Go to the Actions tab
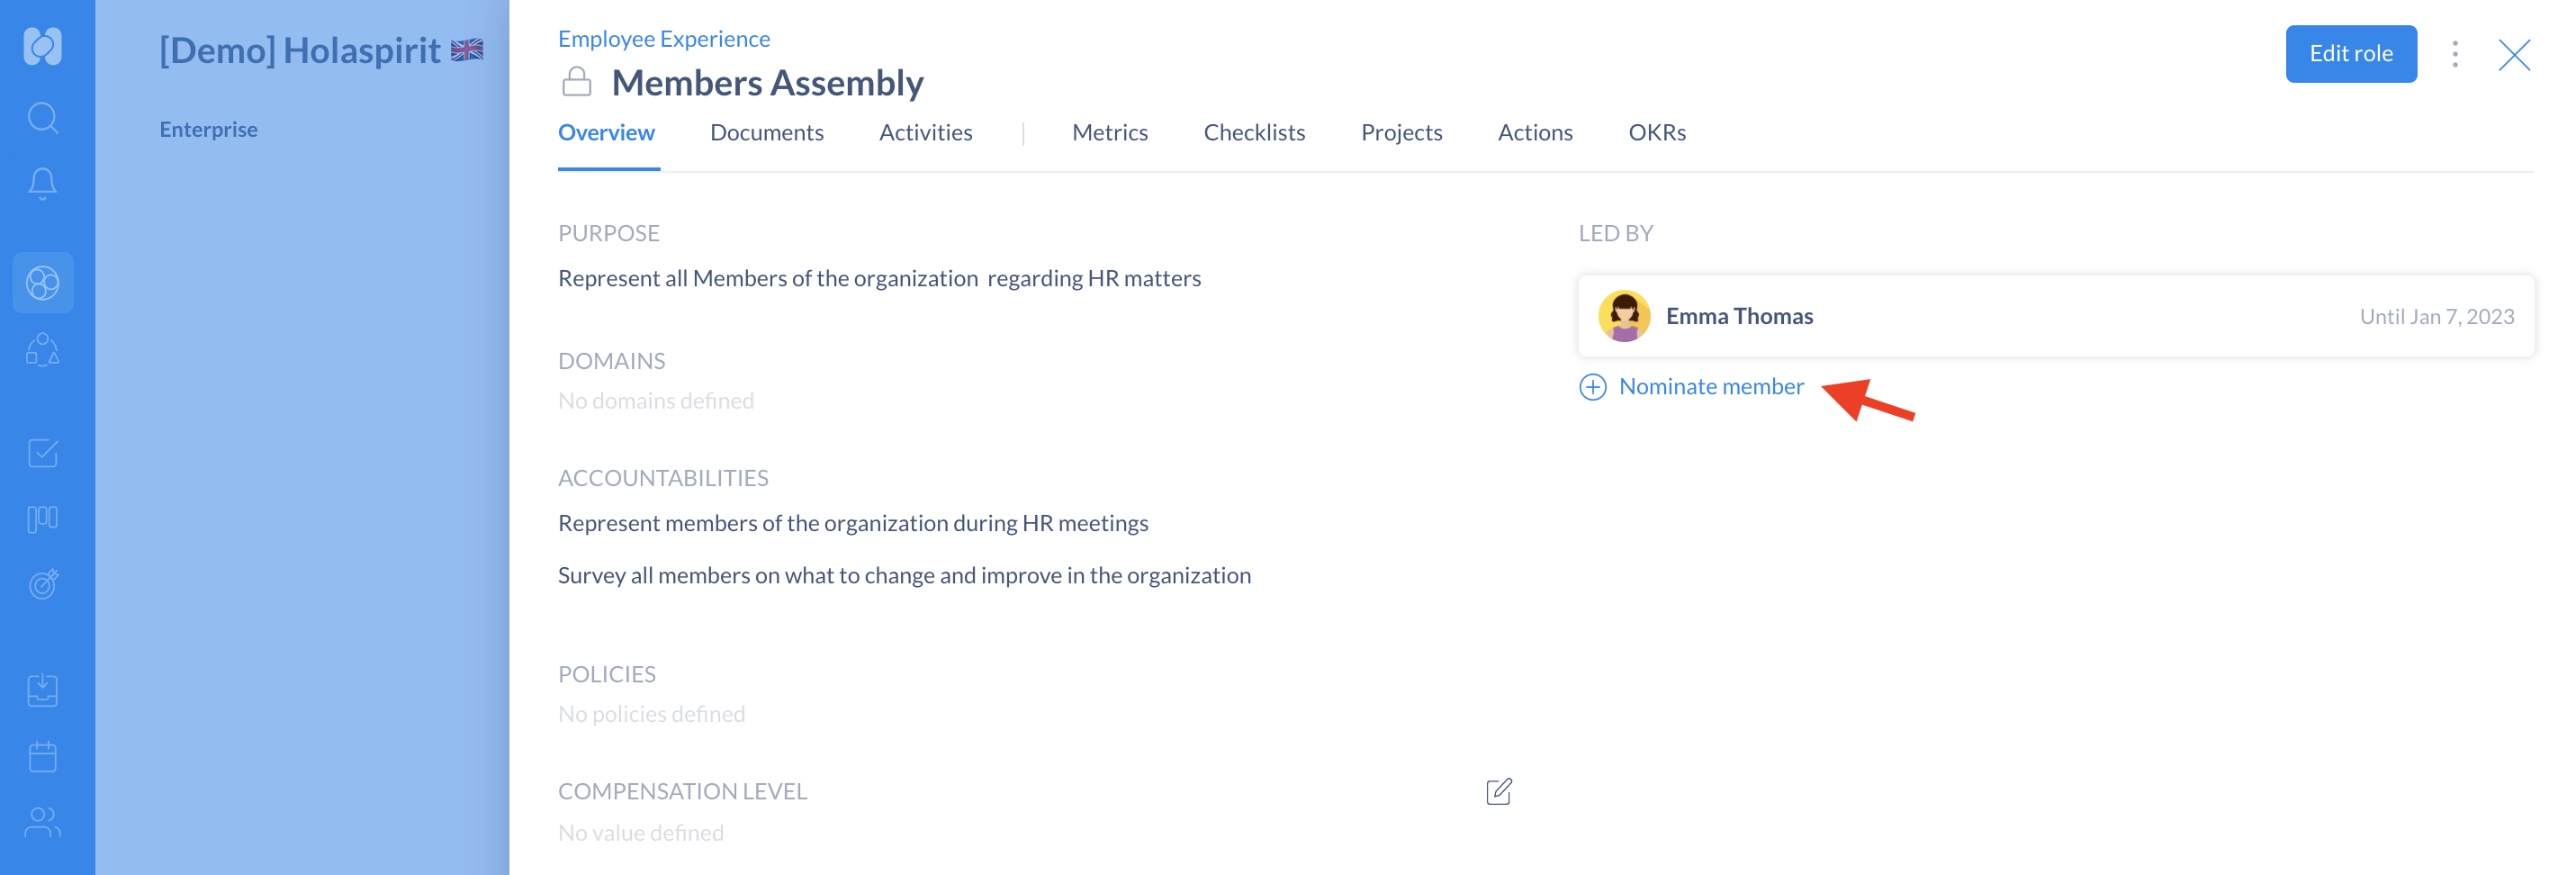The height and width of the screenshot is (875, 2576). click(1535, 133)
